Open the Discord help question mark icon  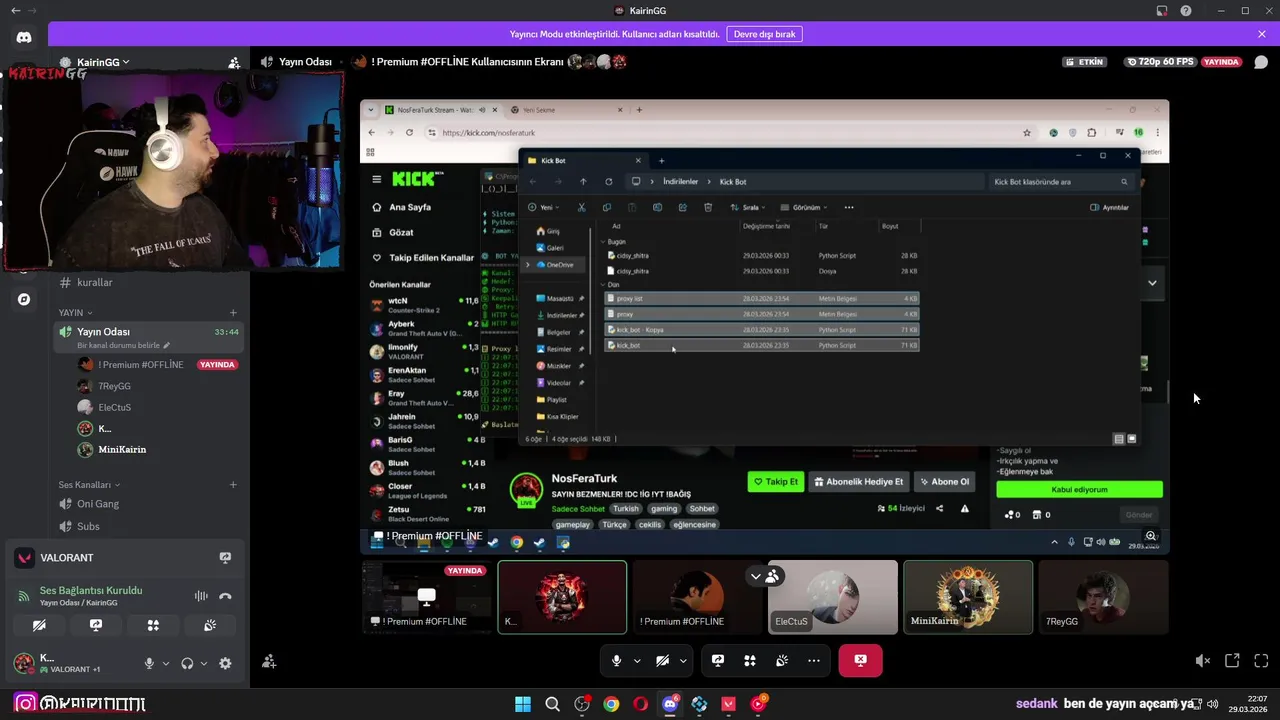pos(1186,11)
